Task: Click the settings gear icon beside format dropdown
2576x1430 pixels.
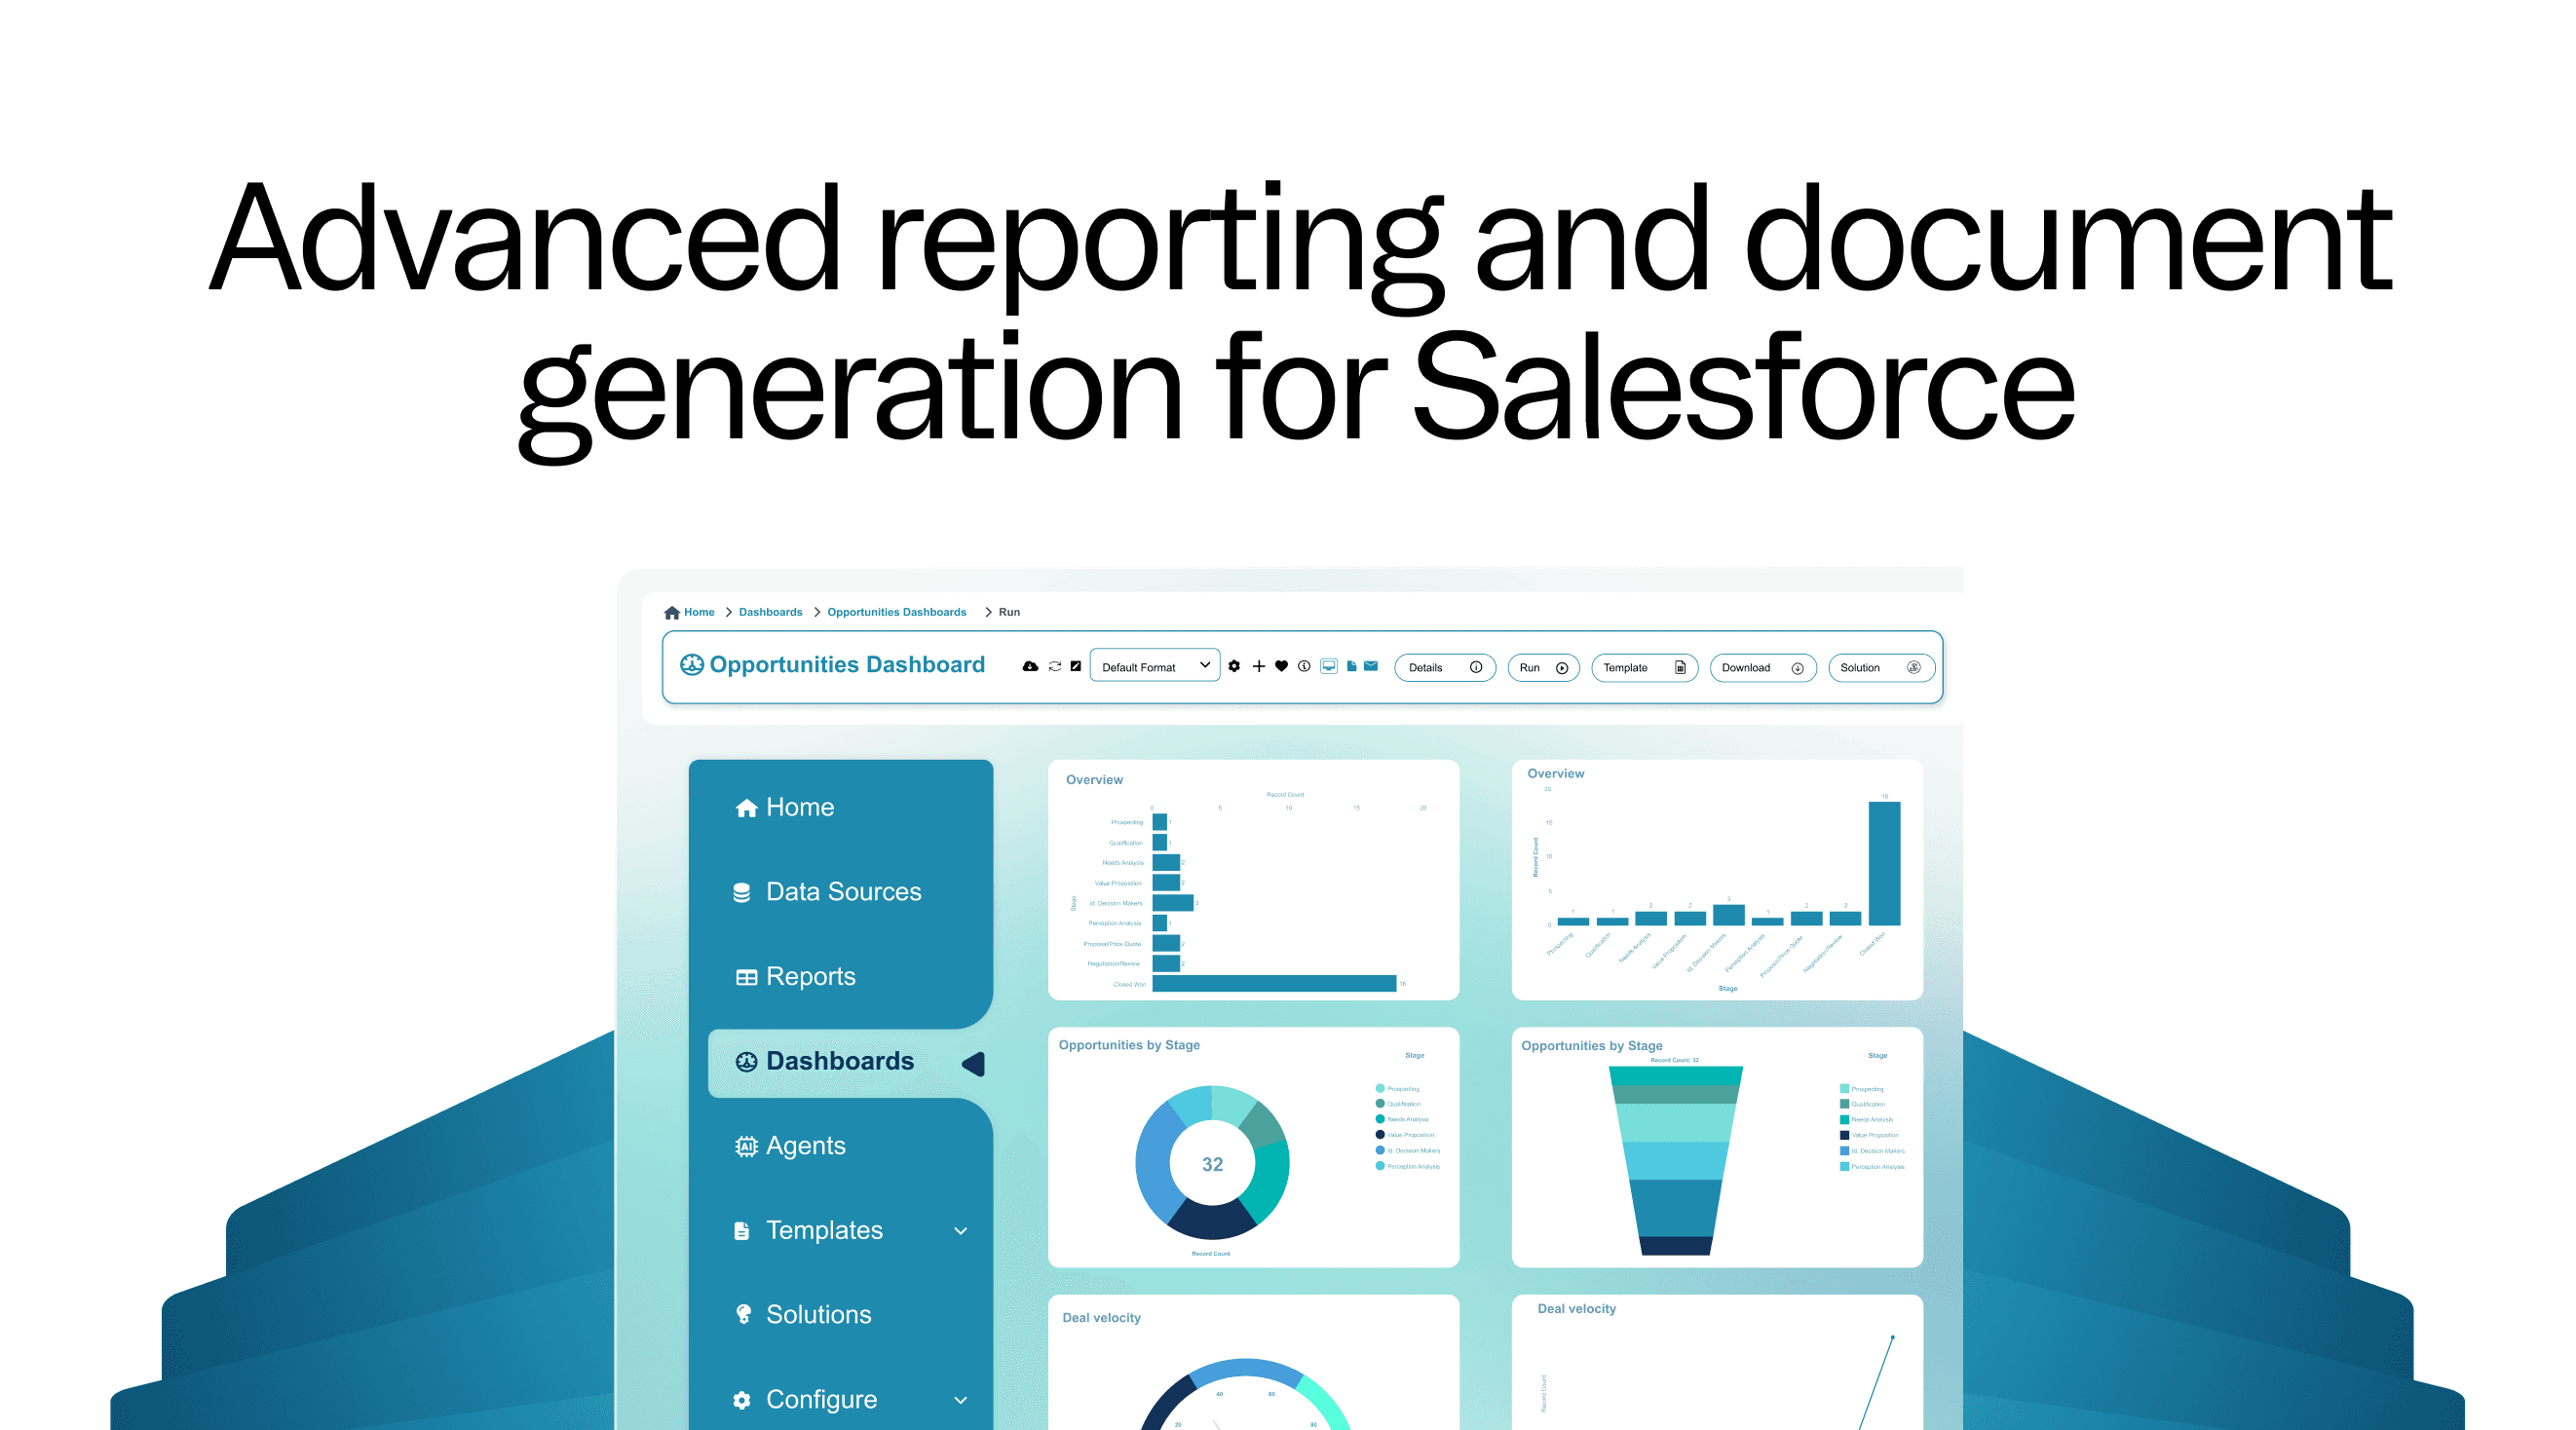Action: [x=1234, y=667]
